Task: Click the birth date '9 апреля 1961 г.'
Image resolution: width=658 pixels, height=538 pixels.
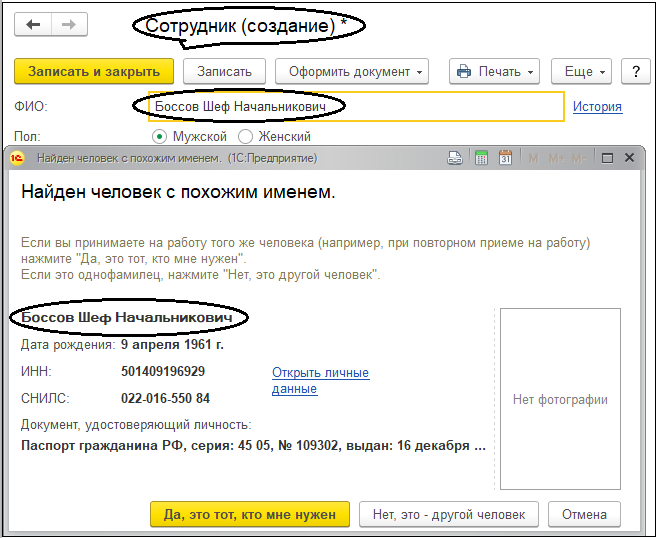Action: 172,345
